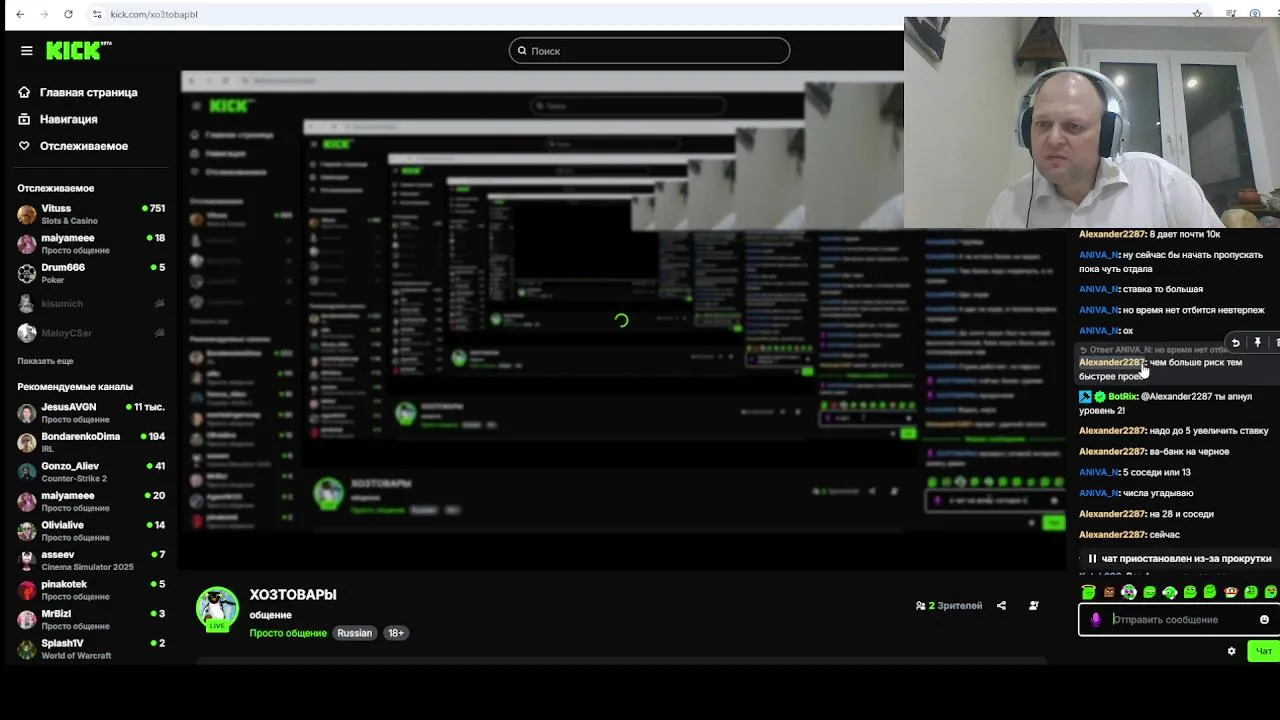1280x720 pixels.
Task: Open Отслеживаемое in sidebar
Action: 83,146
